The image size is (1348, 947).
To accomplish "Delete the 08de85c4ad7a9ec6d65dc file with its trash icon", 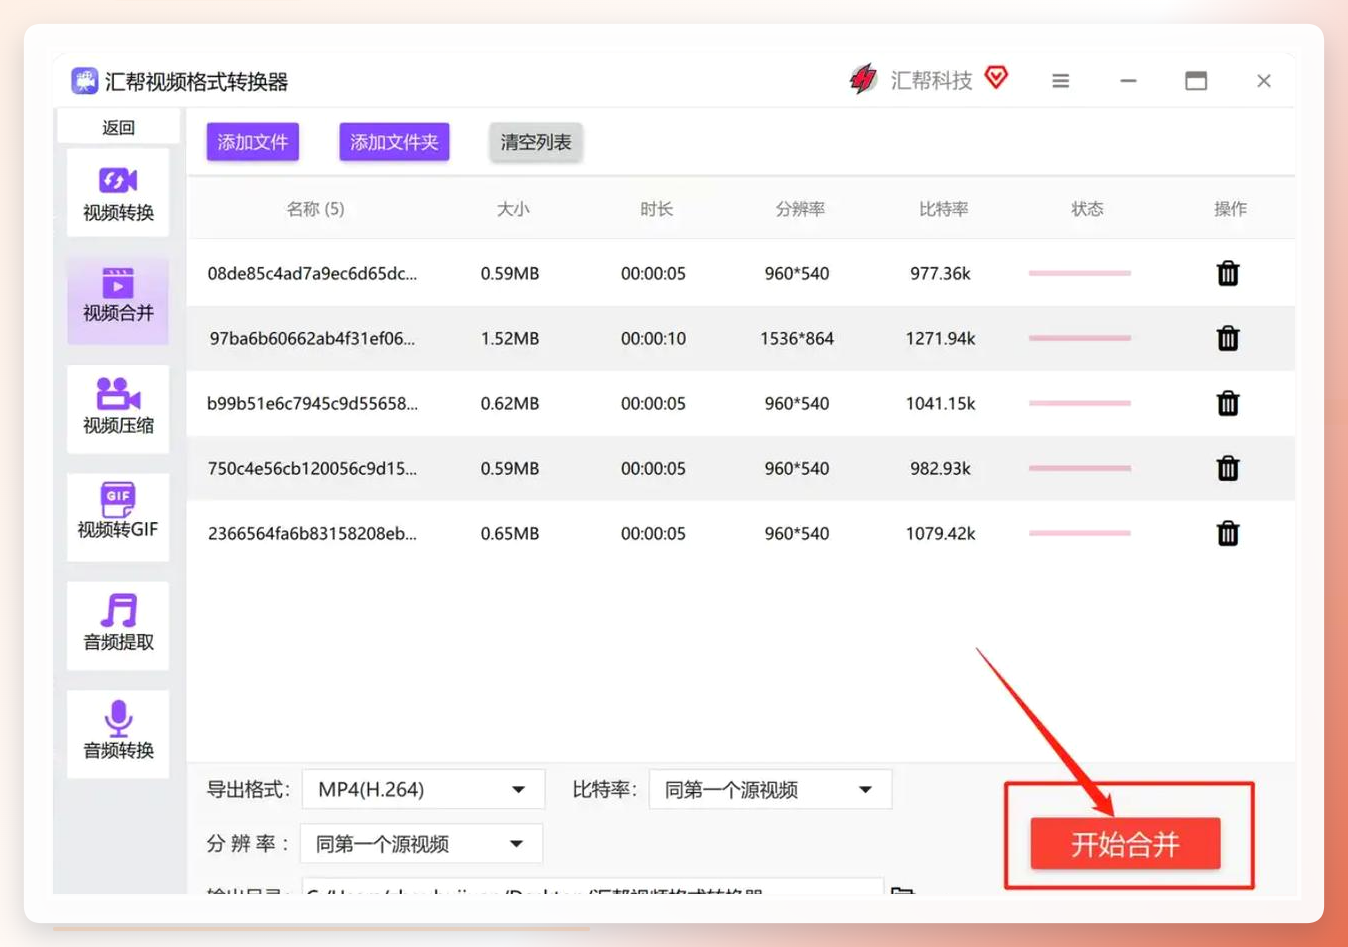I will point(1228,273).
